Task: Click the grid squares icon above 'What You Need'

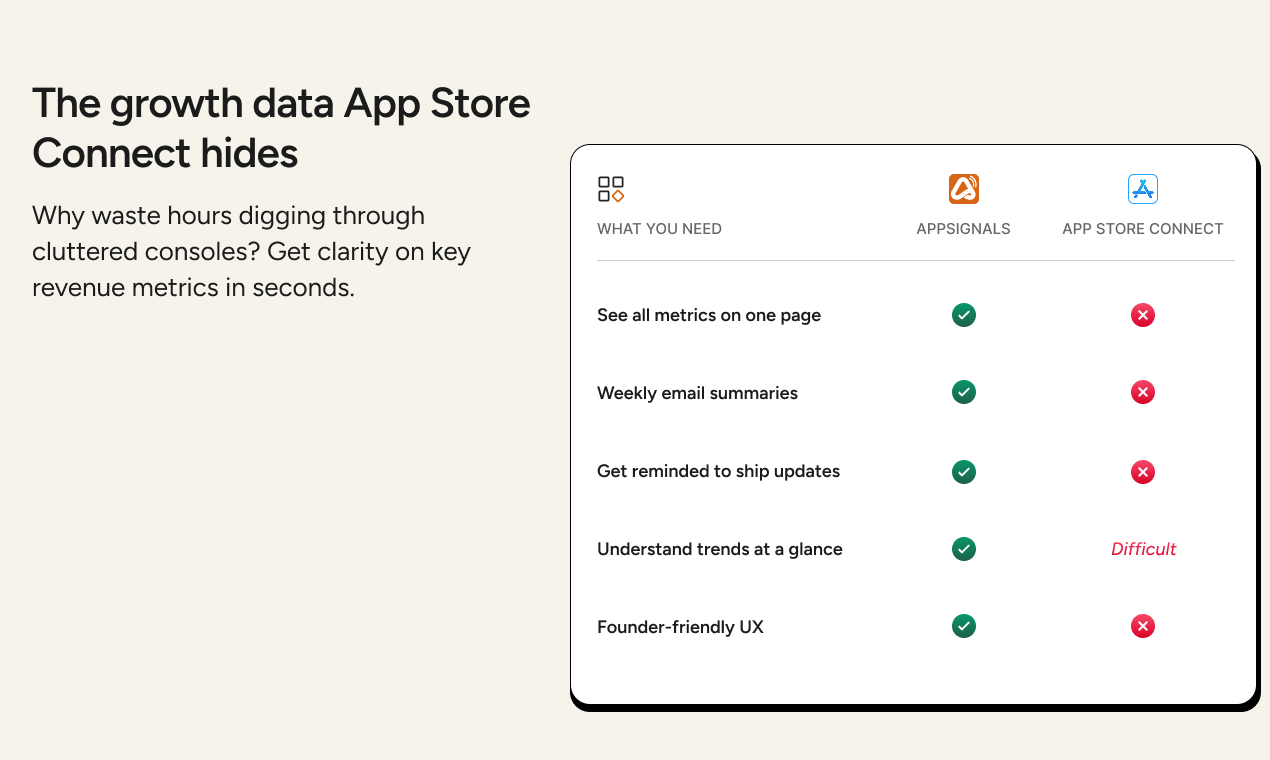Action: coord(611,189)
